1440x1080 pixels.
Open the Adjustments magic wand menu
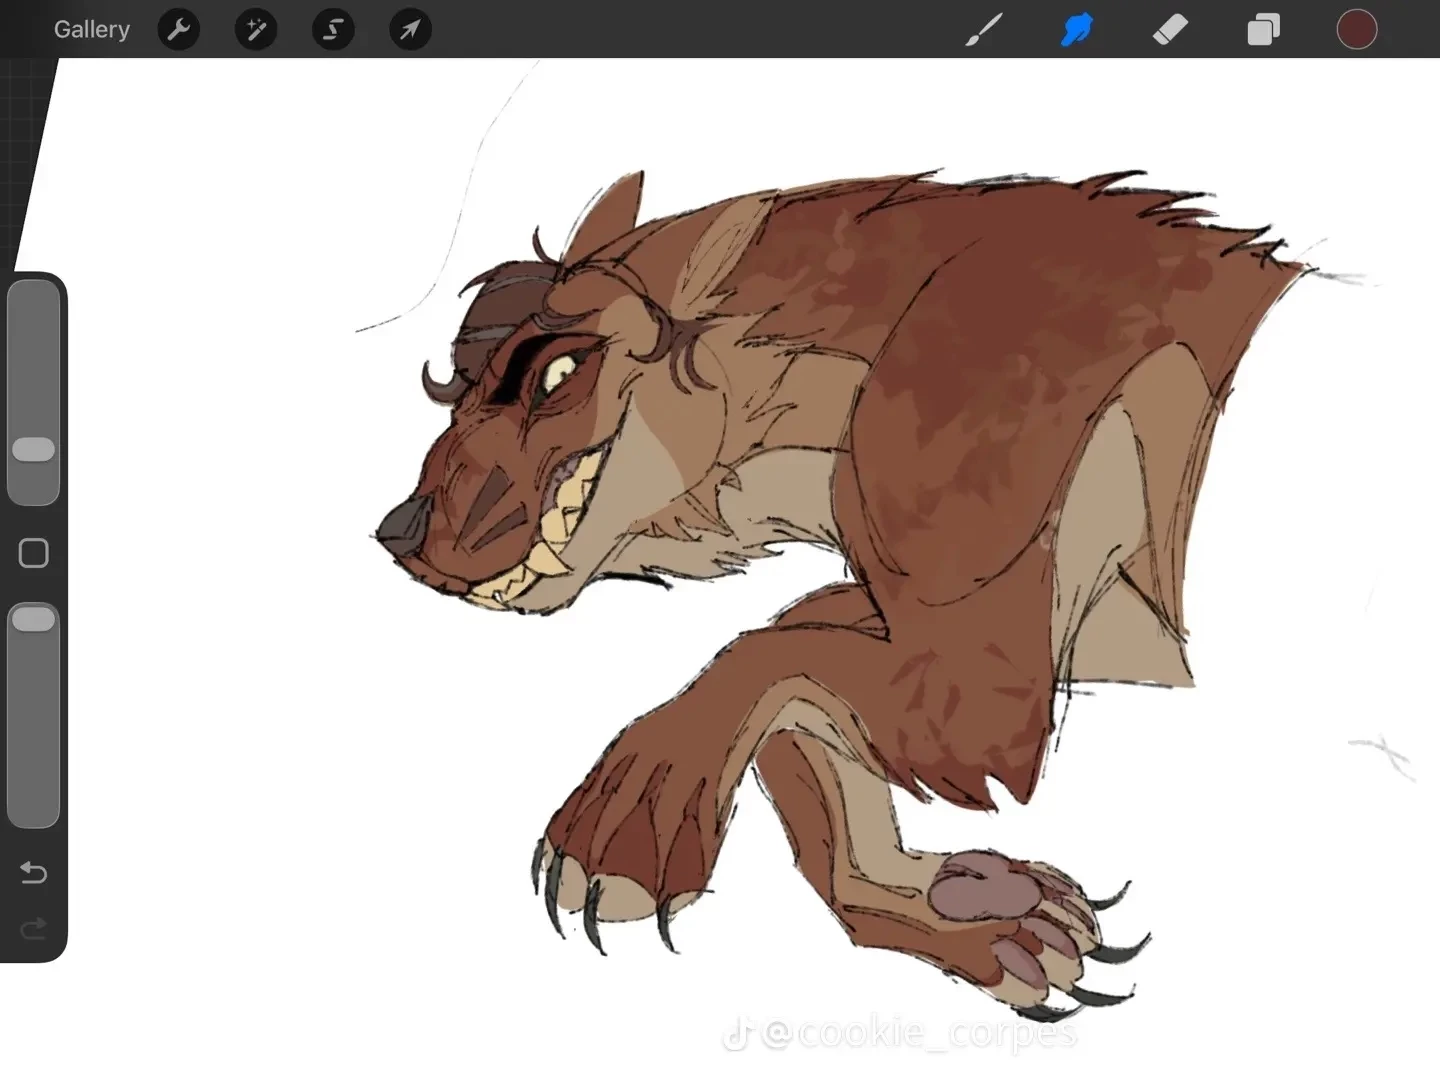pyautogui.click(x=256, y=30)
